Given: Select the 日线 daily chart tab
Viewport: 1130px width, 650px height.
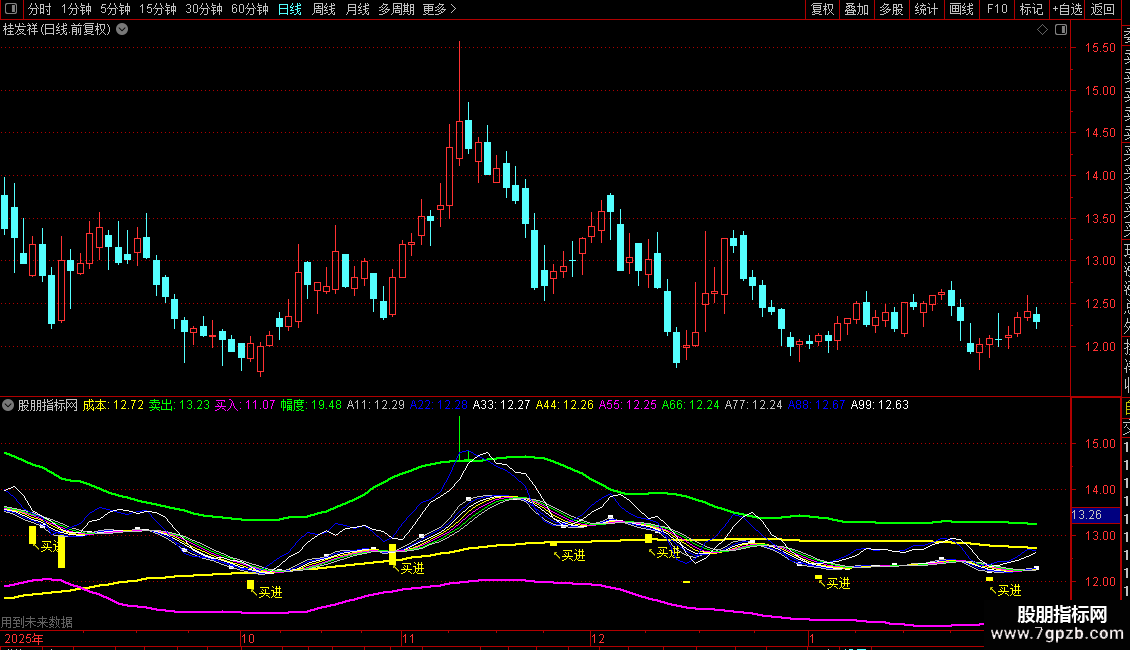Looking at the screenshot, I should tap(290, 9).
